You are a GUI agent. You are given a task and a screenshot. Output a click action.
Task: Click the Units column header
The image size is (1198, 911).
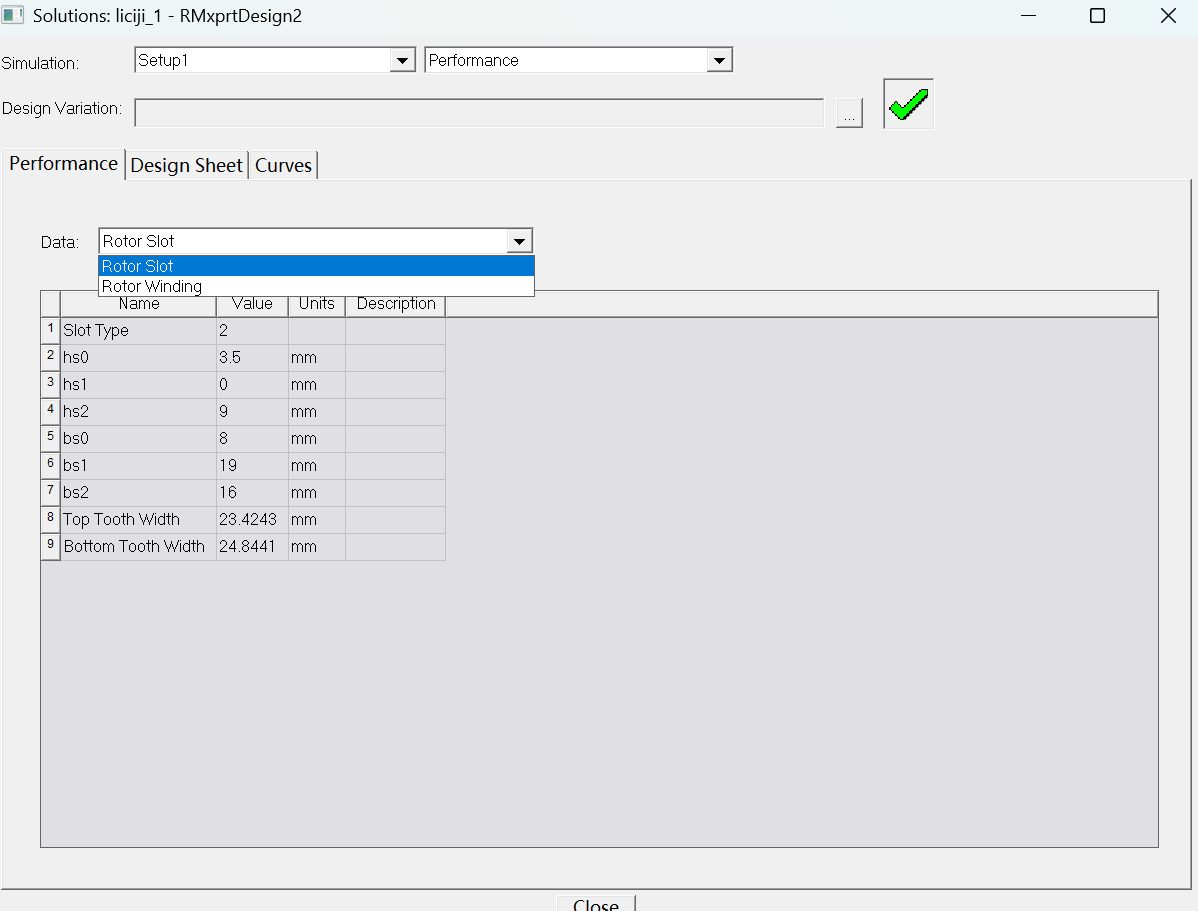click(316, 303)
